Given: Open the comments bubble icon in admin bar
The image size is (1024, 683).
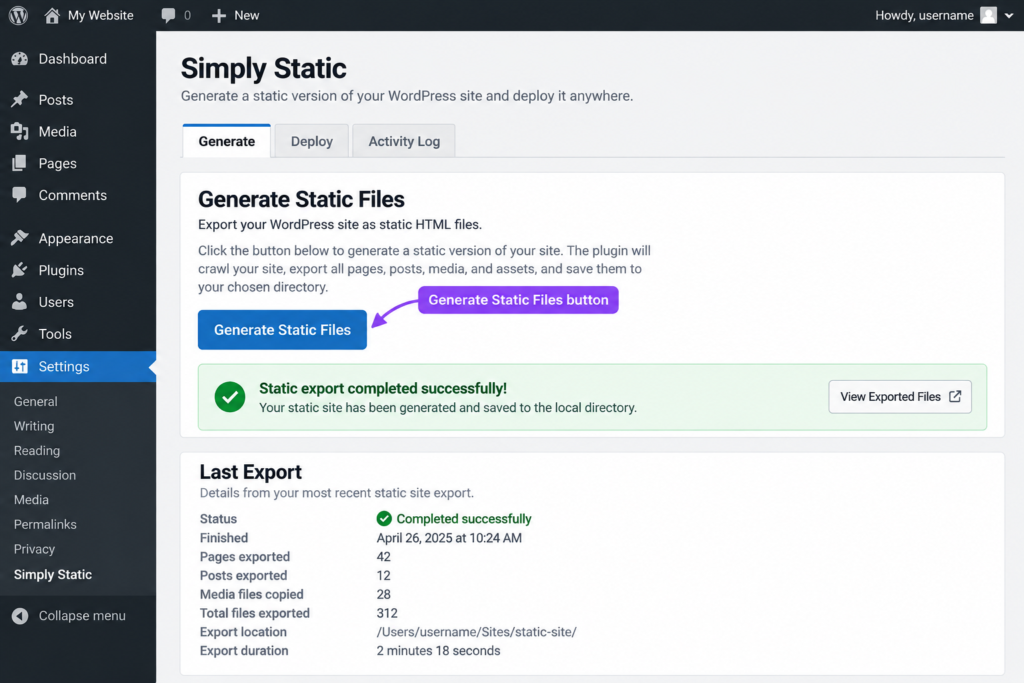Looking at the screenshot, I should click(168, 15).
